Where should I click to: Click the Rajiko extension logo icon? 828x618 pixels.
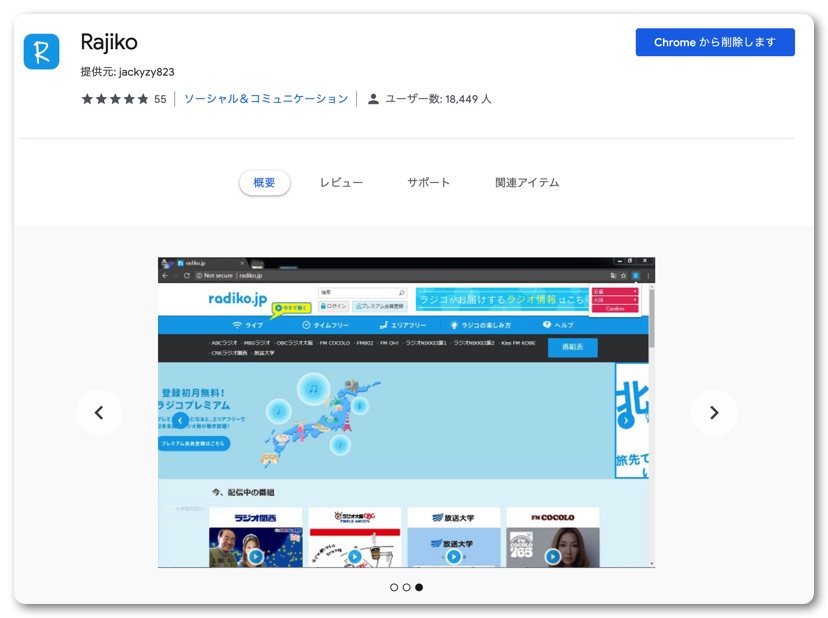[41, 51]
